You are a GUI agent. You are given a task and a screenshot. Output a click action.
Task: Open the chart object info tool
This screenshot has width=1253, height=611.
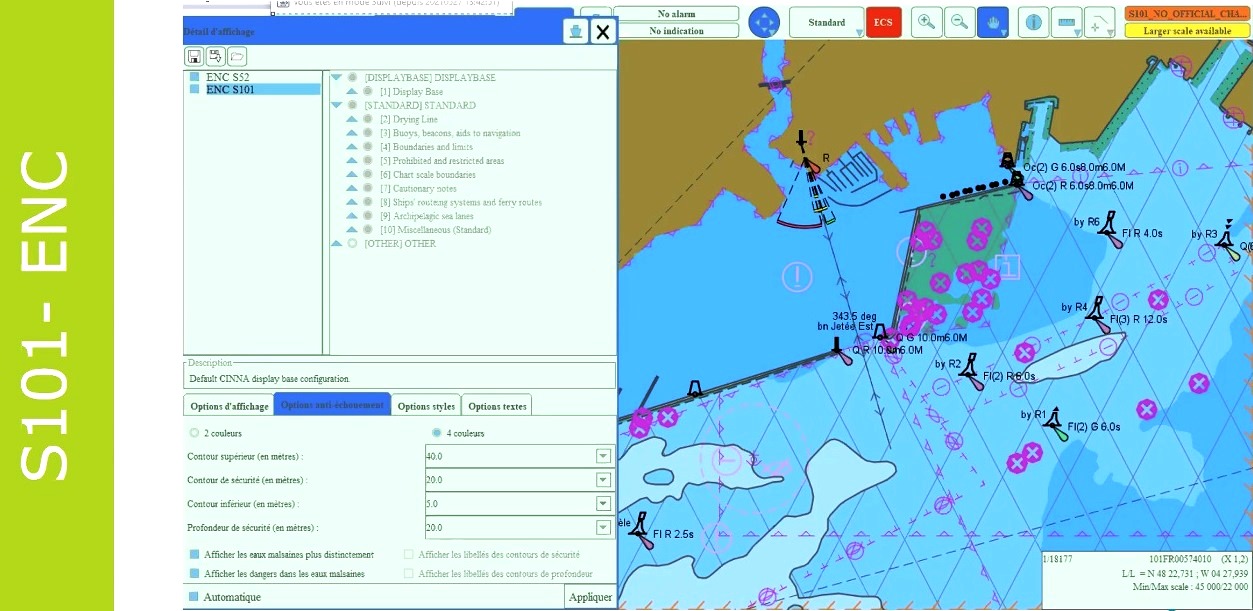1034,22
